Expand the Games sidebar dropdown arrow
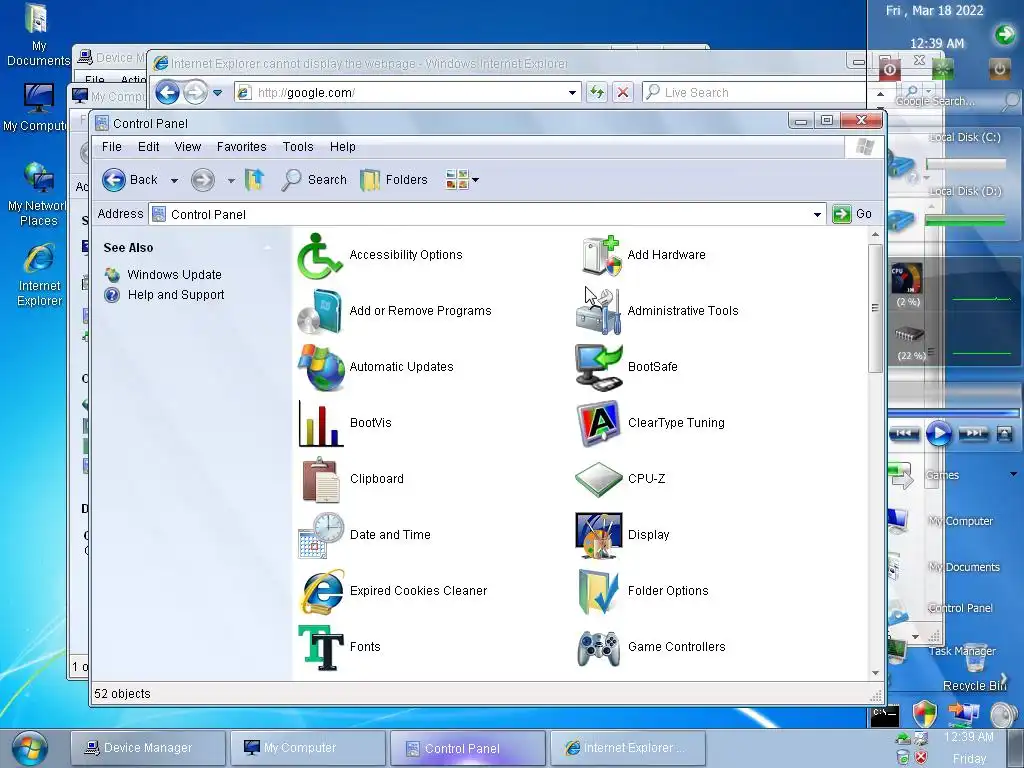 (1014, 474)
